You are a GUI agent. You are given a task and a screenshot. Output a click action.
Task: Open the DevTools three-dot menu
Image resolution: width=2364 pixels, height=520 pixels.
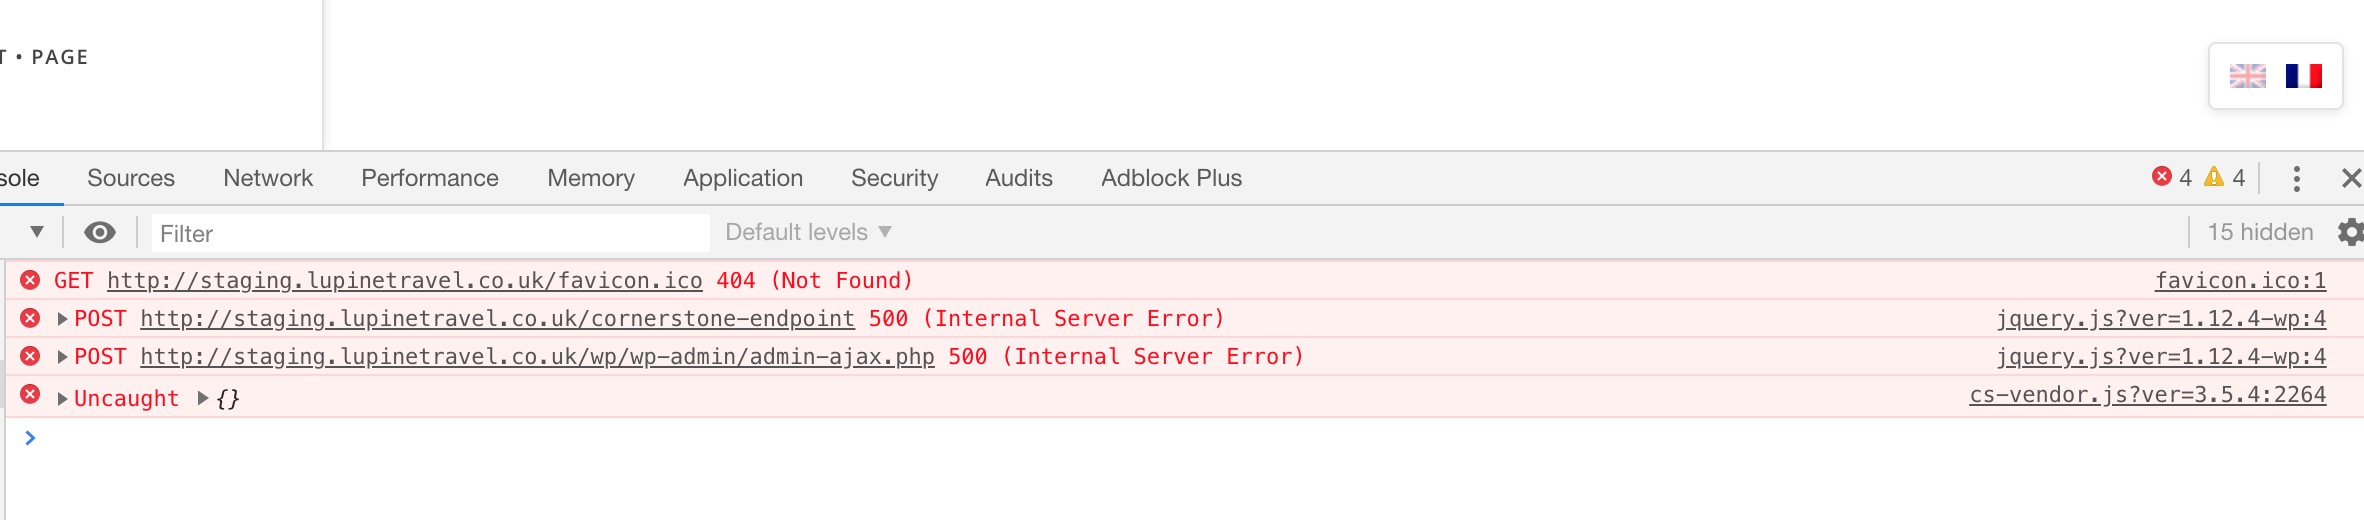[x=2297, y=178]
